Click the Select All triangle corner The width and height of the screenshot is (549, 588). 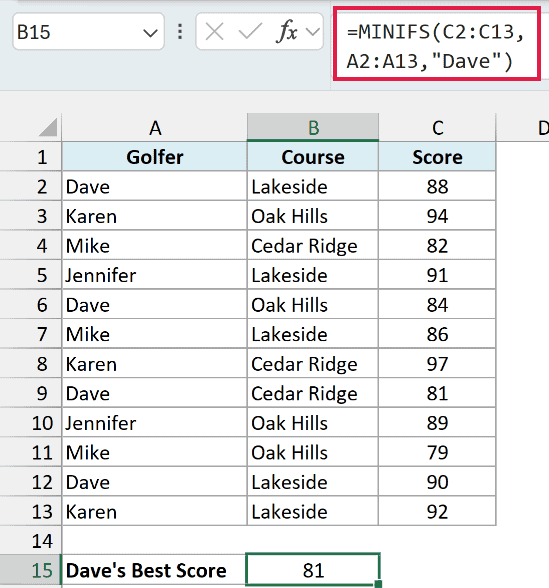48,127
